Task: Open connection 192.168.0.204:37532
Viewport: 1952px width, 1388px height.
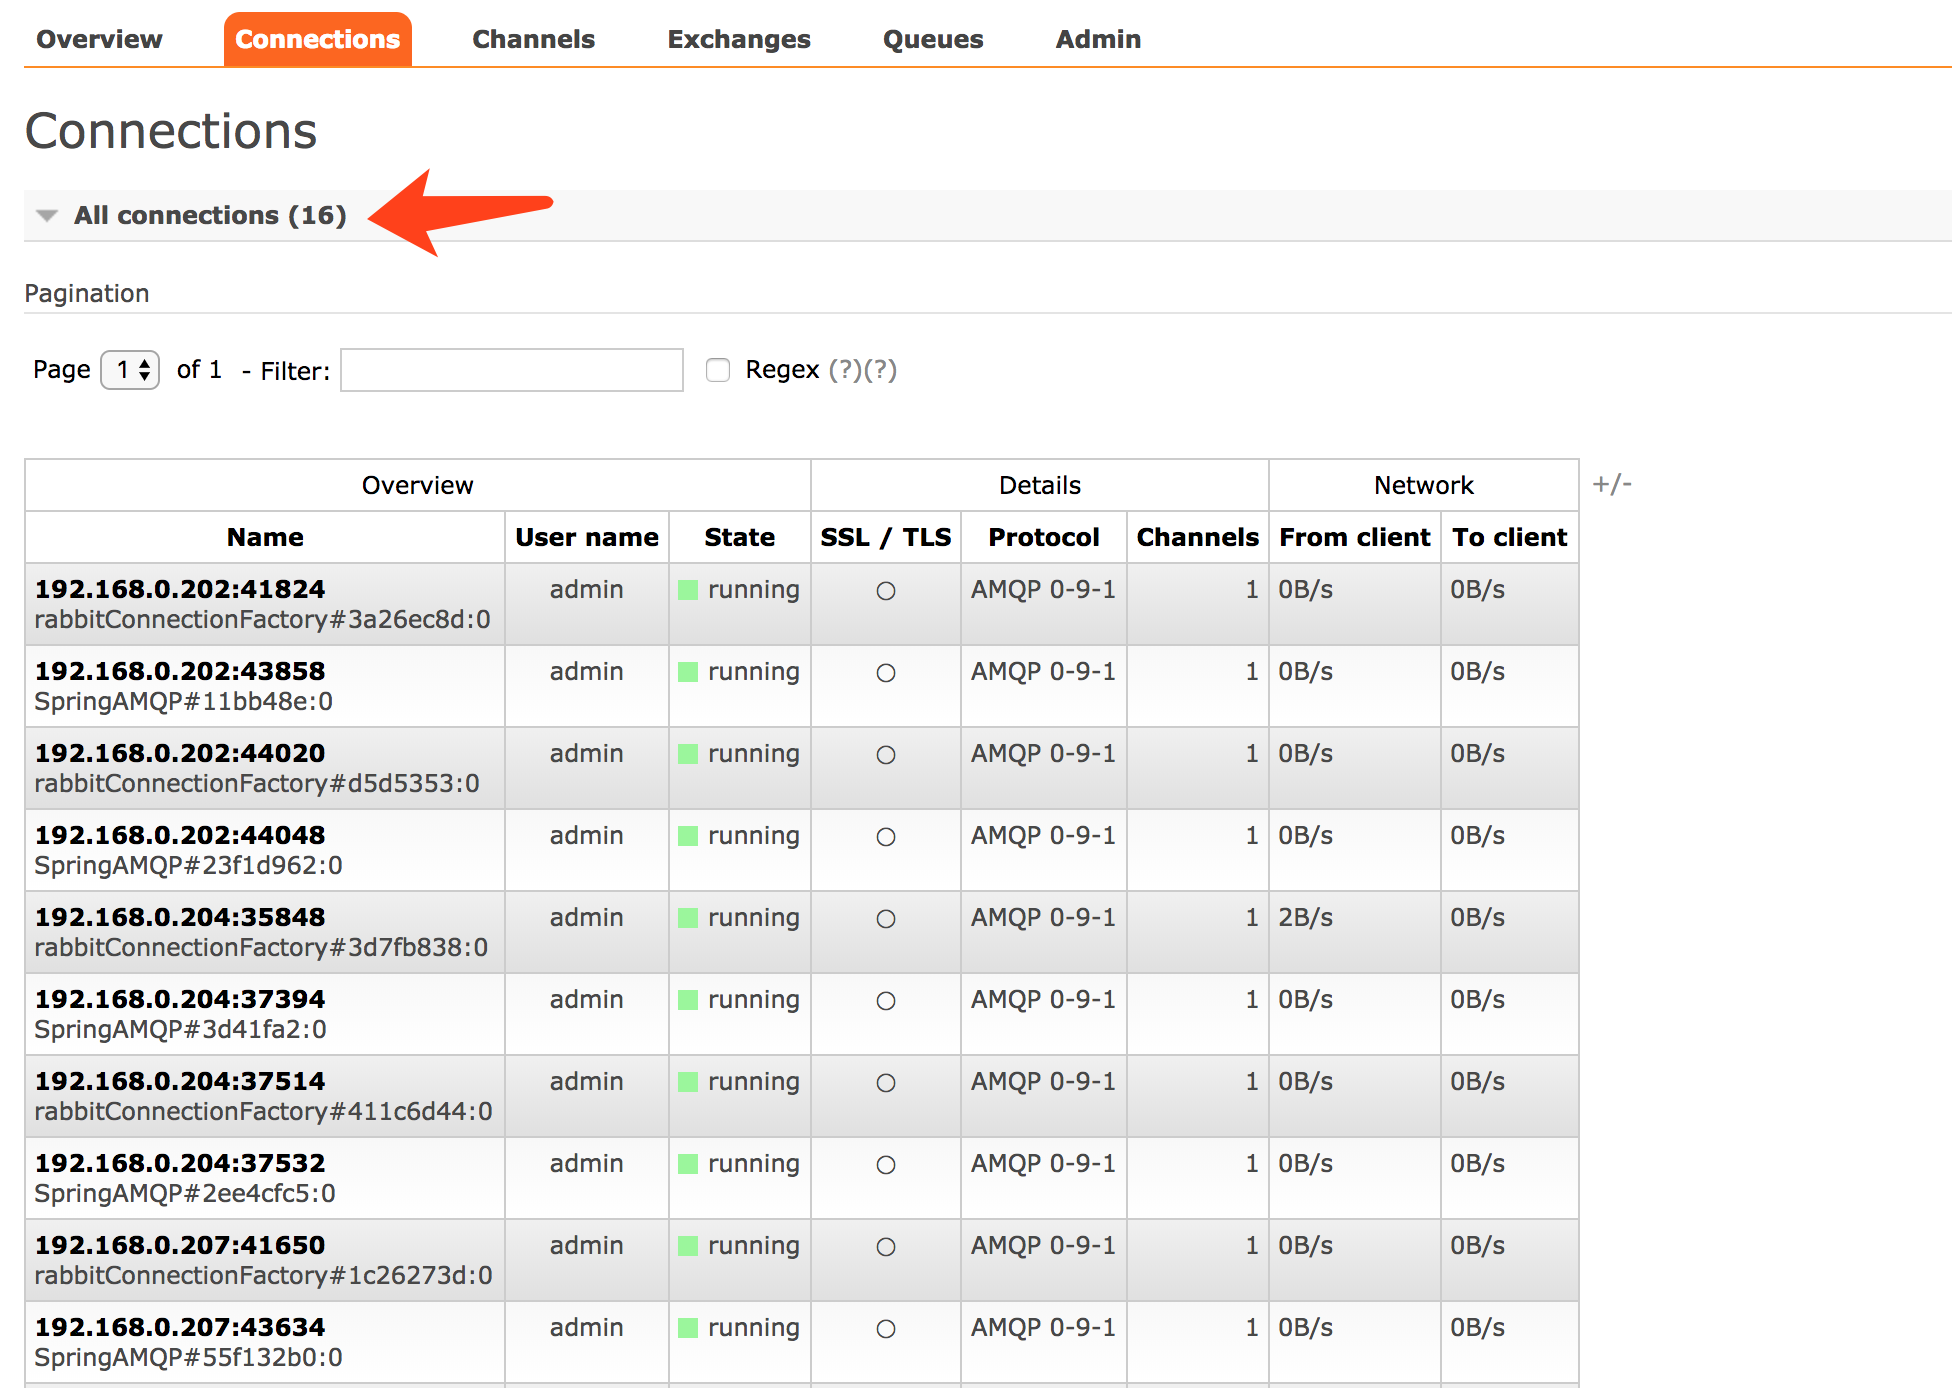Action: click(x=180, y=1163)
